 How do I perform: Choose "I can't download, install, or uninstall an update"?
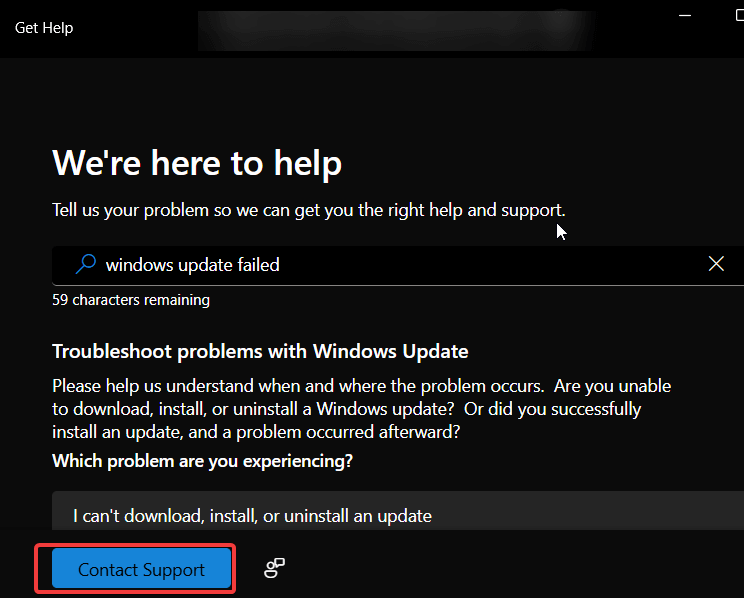(252, 516)
